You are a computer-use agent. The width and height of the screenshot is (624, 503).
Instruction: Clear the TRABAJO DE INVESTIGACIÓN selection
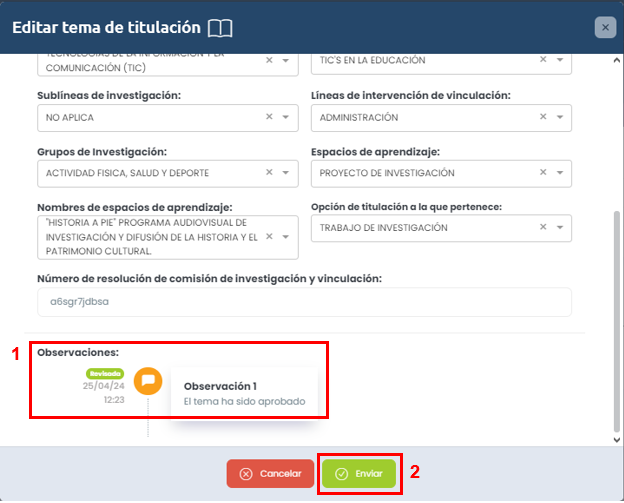click(544, 228)
